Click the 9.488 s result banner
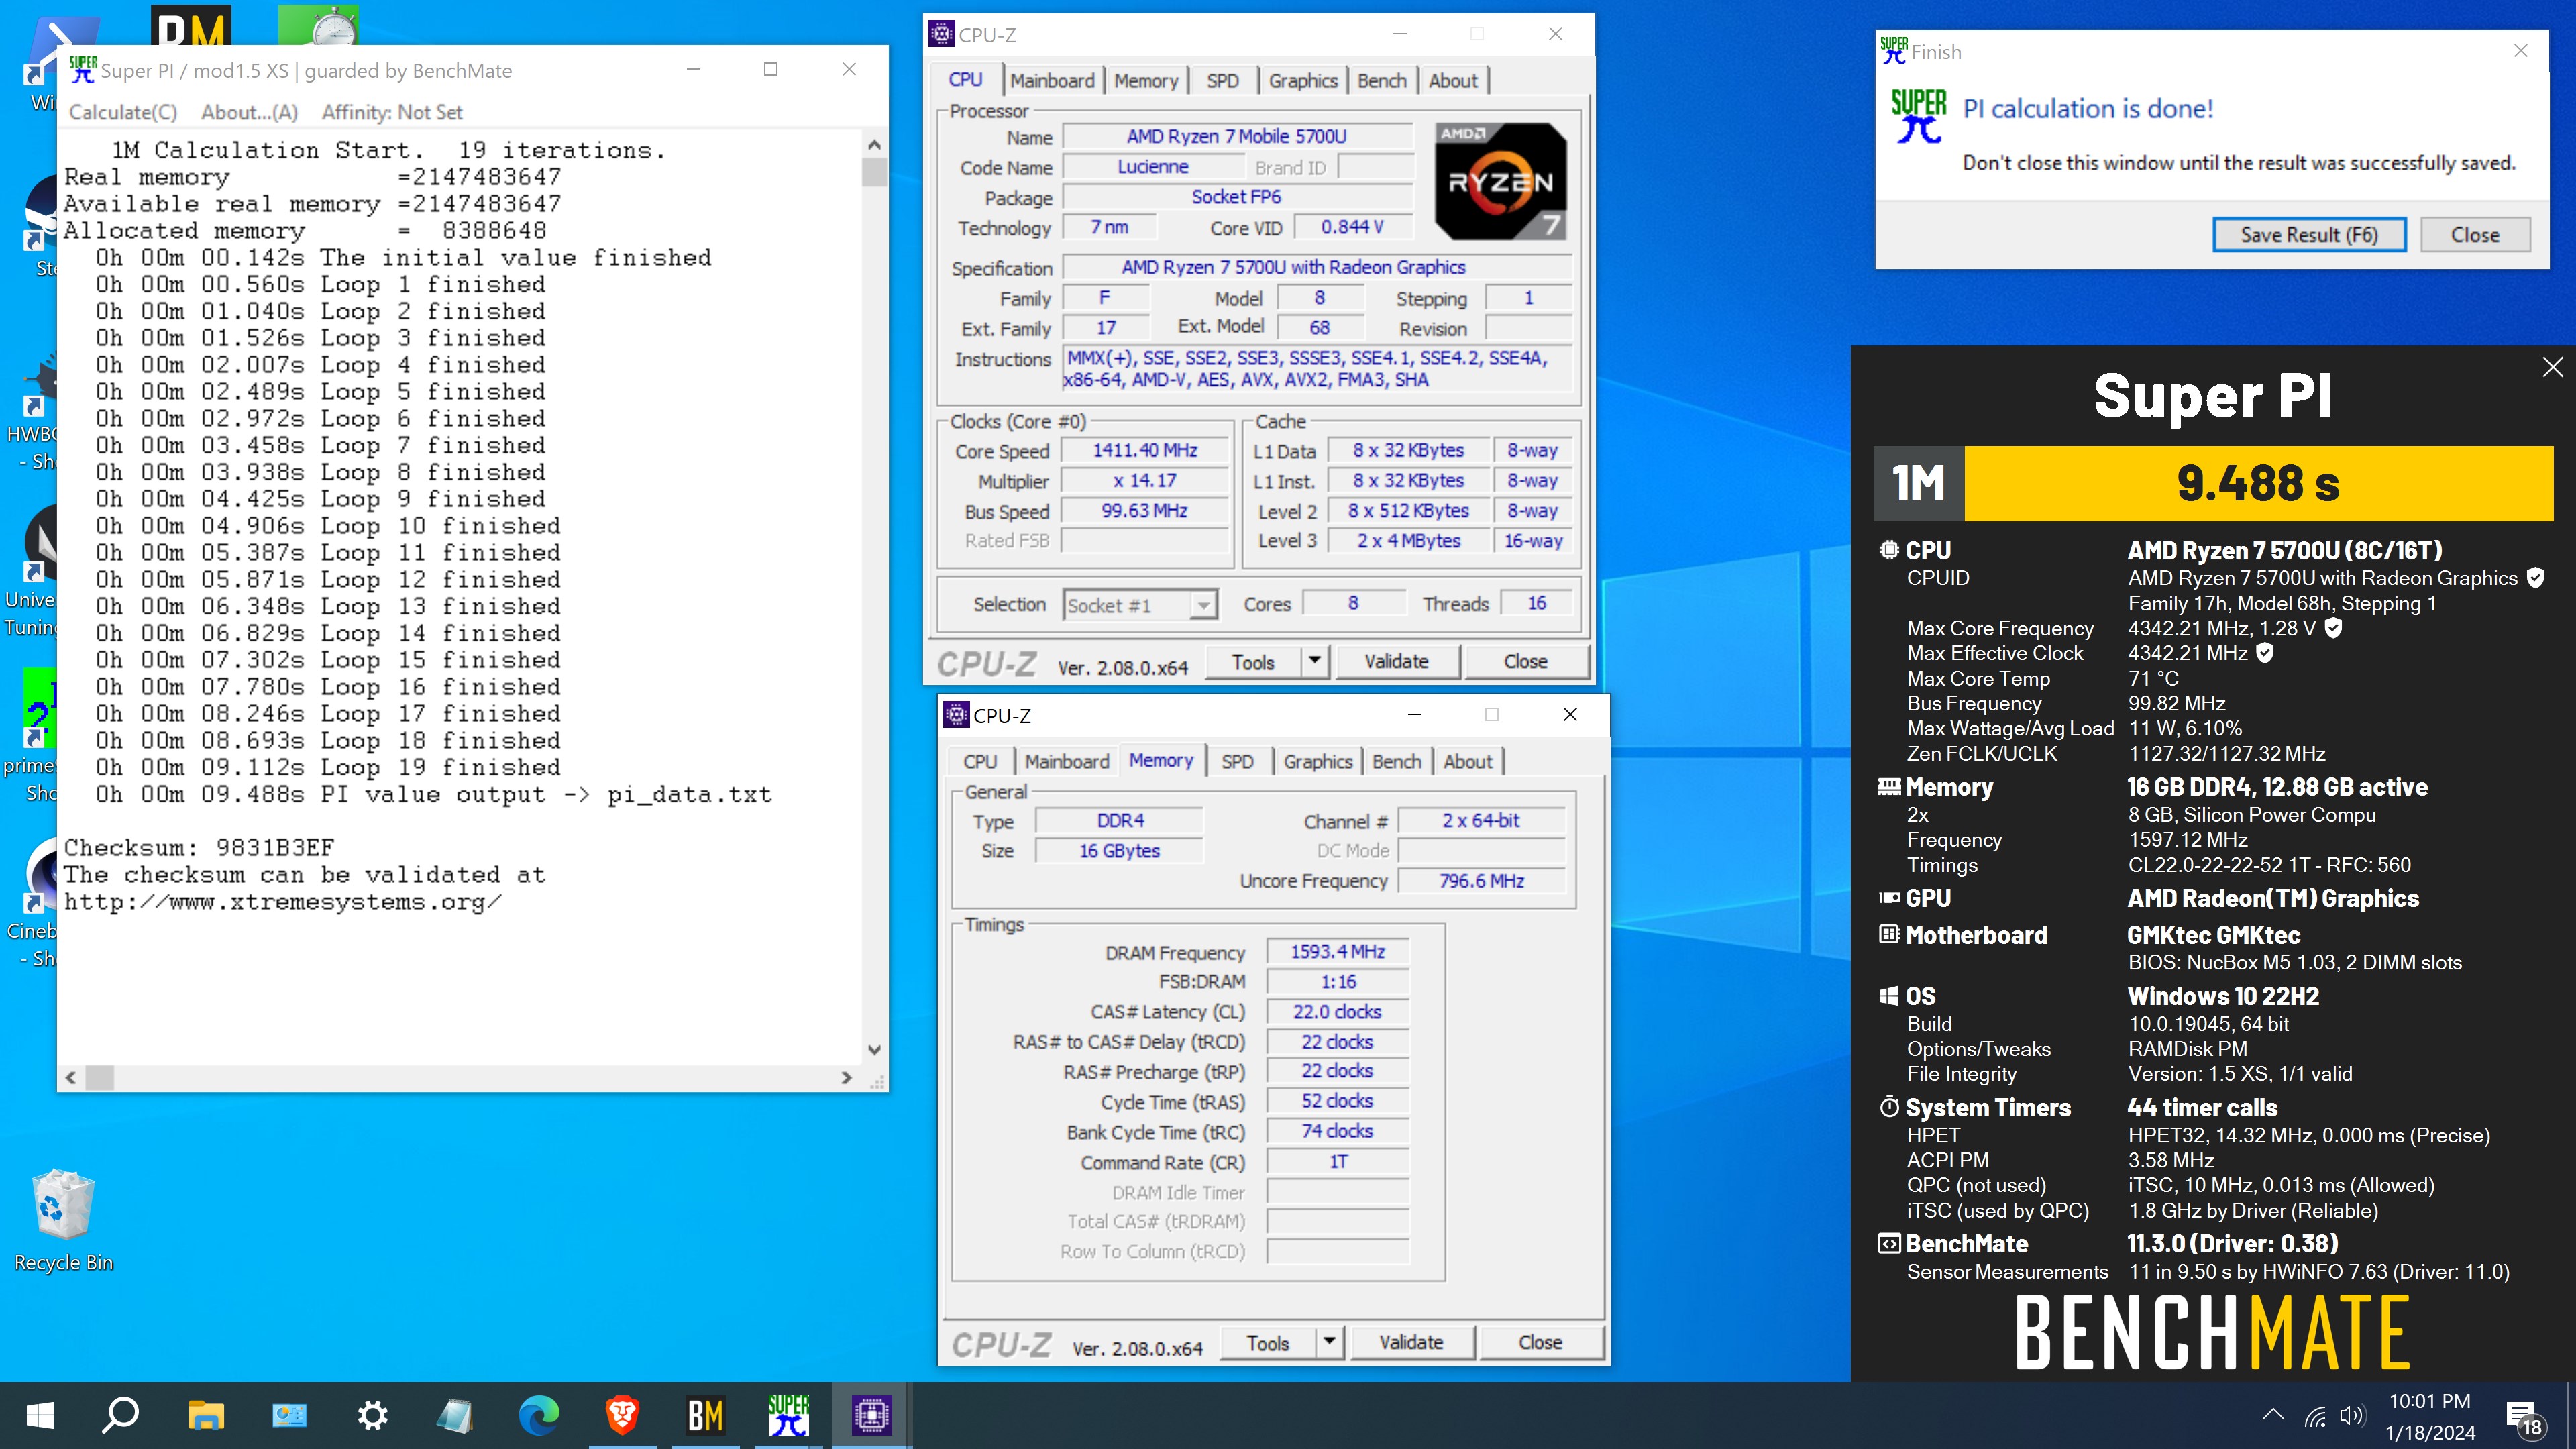 click(2258, 483)
